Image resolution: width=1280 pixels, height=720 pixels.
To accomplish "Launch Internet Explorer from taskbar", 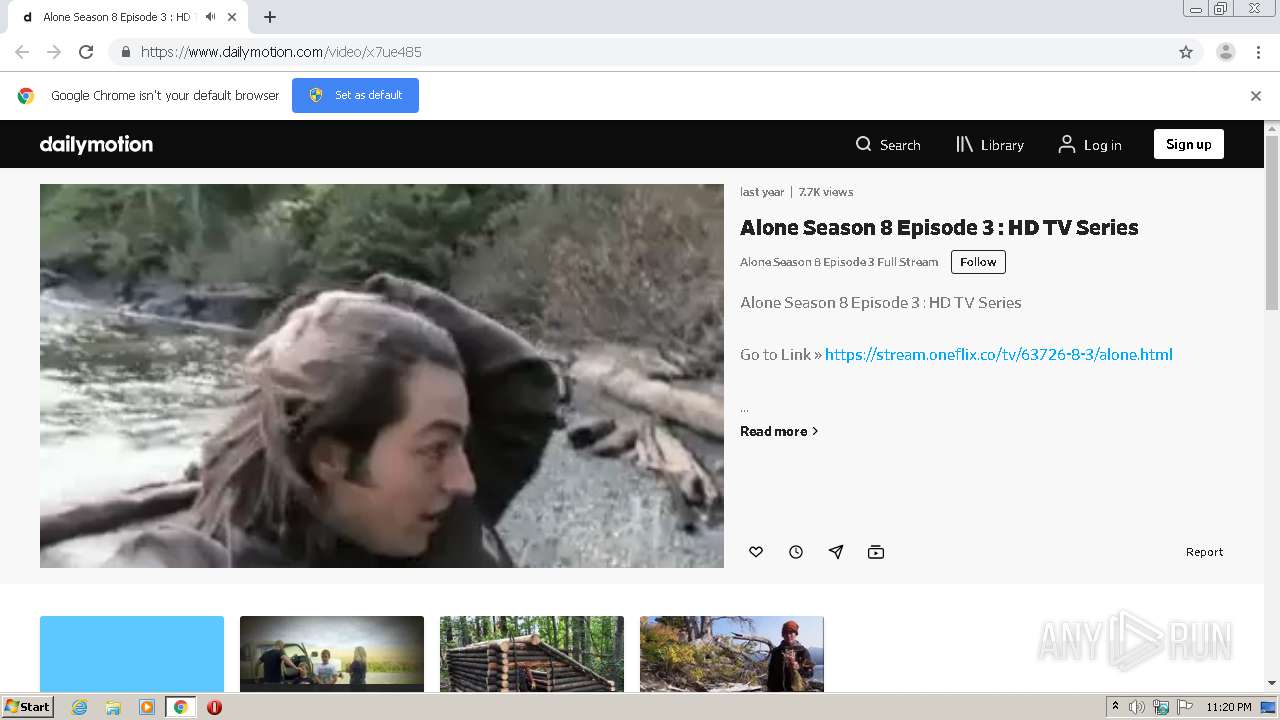I will click(x=80, y=707).
